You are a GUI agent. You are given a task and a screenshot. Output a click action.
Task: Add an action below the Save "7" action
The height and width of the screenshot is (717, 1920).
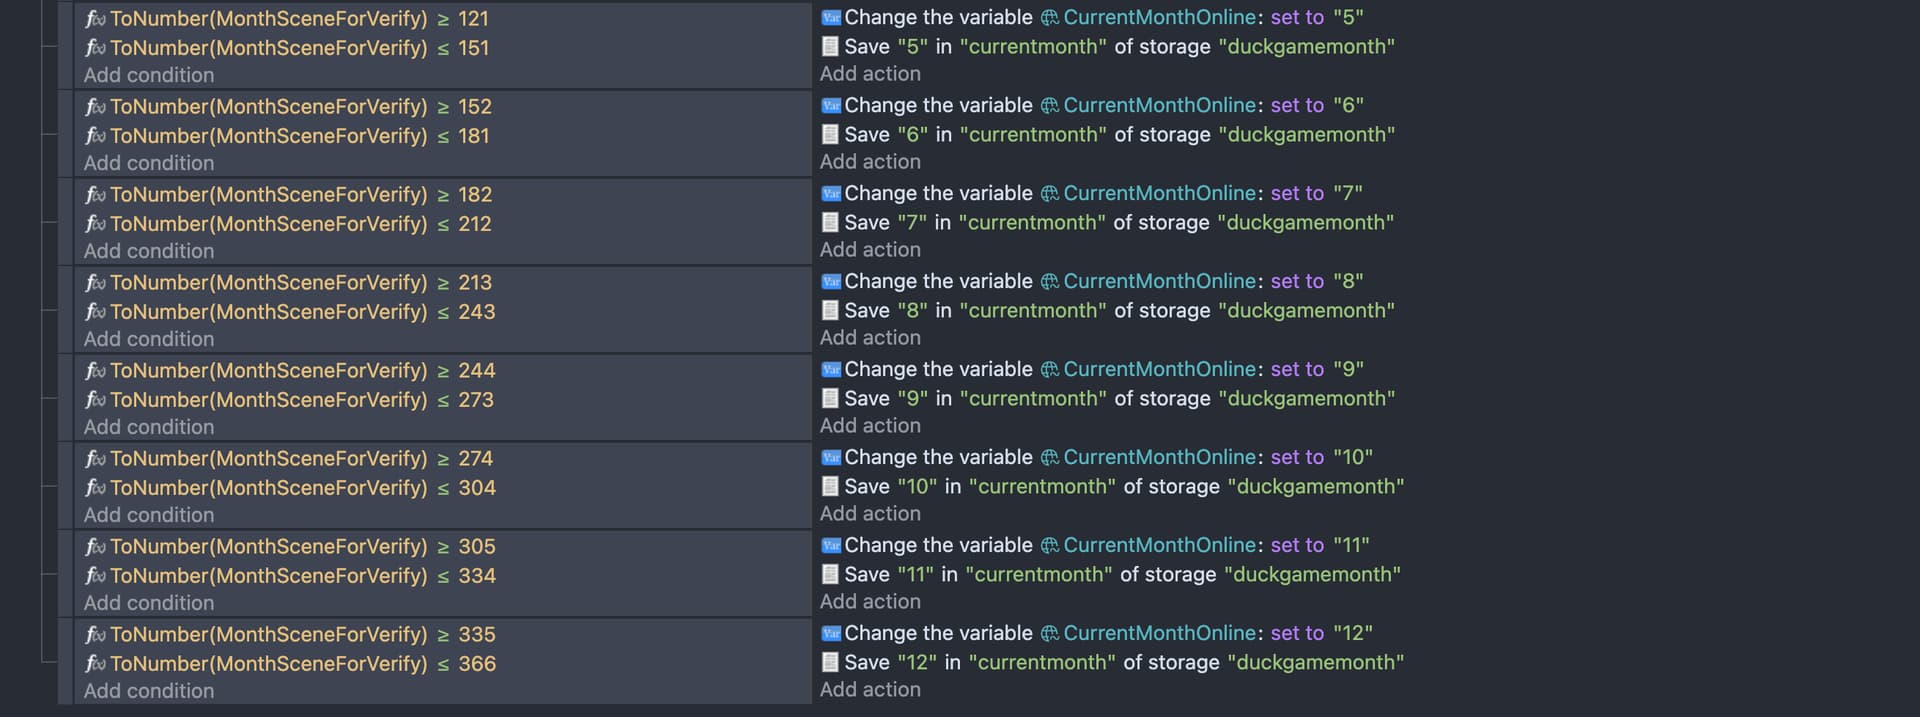[x=870, y=250]
